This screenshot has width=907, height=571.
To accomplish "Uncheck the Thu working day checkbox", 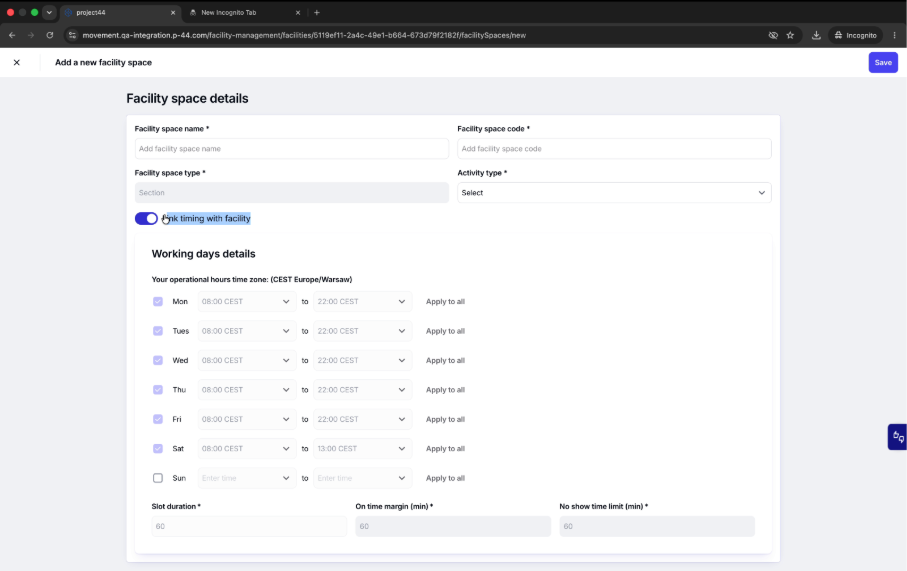I will click(x=158, y=390).
